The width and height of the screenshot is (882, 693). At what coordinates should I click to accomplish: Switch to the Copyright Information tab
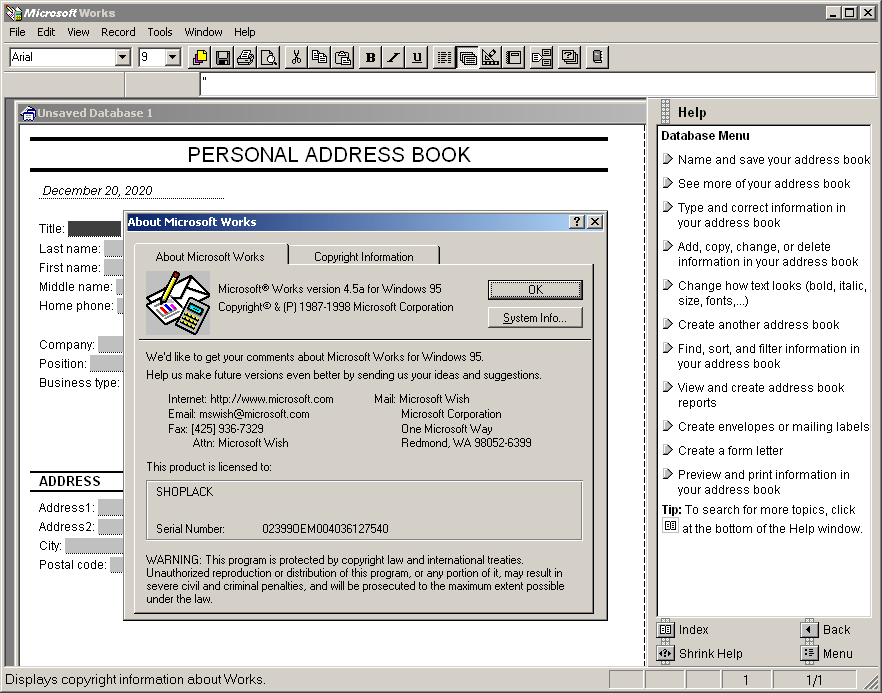(364, 256)
